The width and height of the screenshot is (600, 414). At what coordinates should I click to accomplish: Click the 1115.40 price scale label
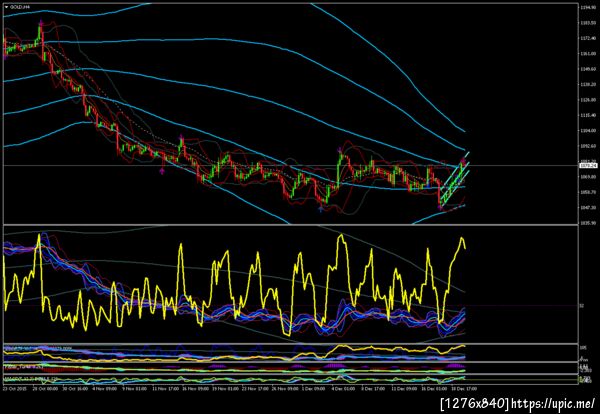click(x=586, y=115)
